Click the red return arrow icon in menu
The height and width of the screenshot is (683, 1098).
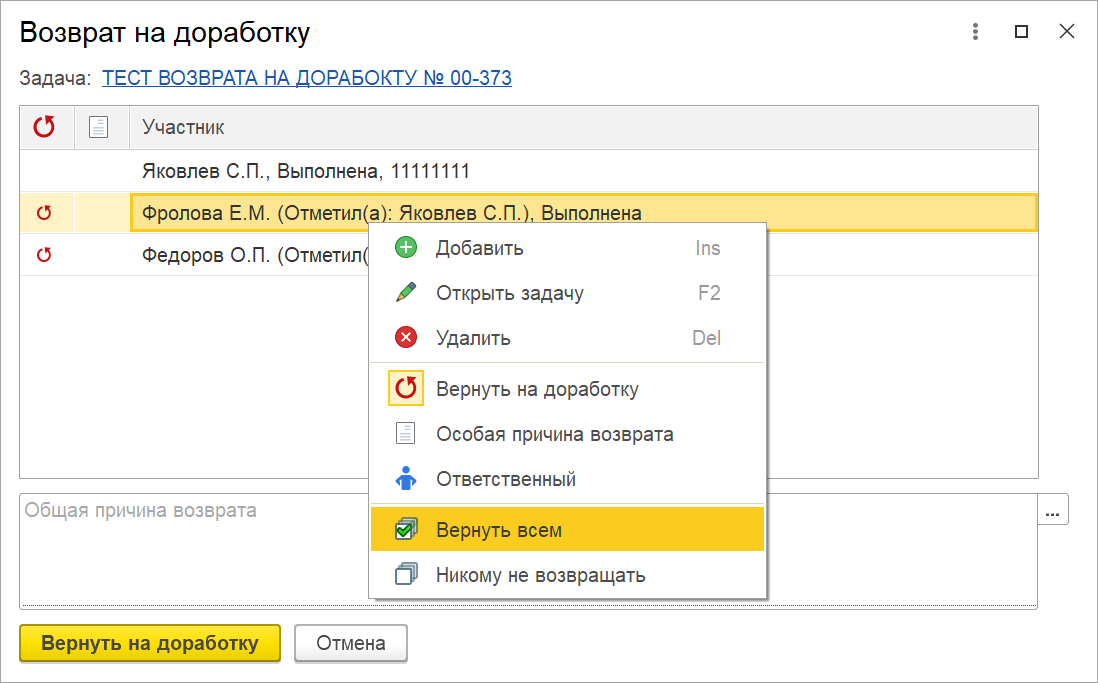click(x=406, y=389)
